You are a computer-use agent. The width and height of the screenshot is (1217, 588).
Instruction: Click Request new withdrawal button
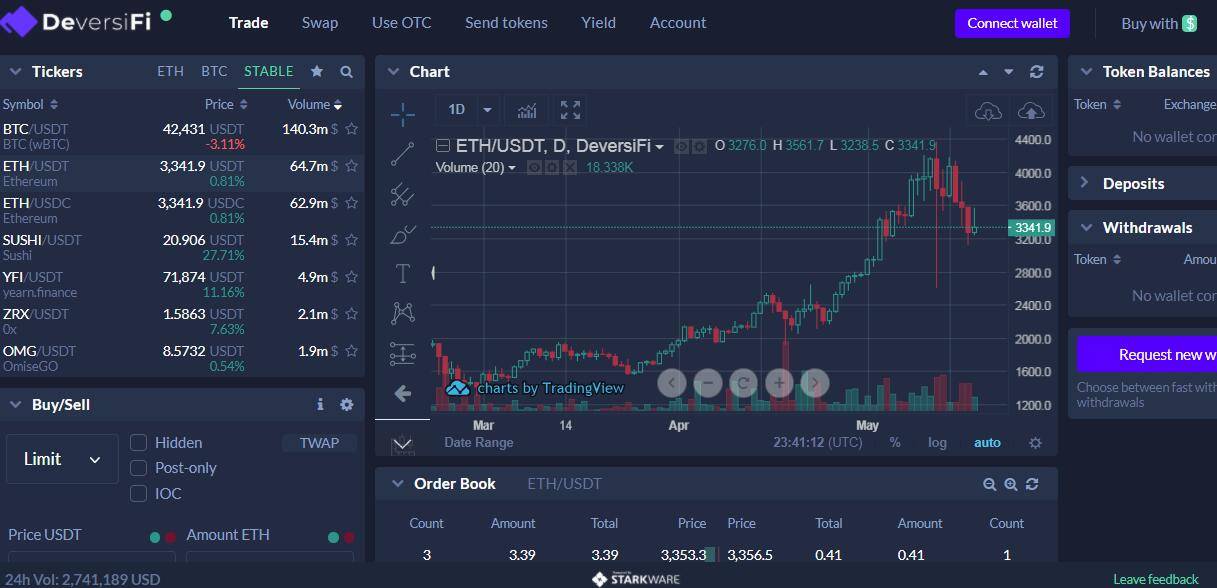click(1147, 354)
